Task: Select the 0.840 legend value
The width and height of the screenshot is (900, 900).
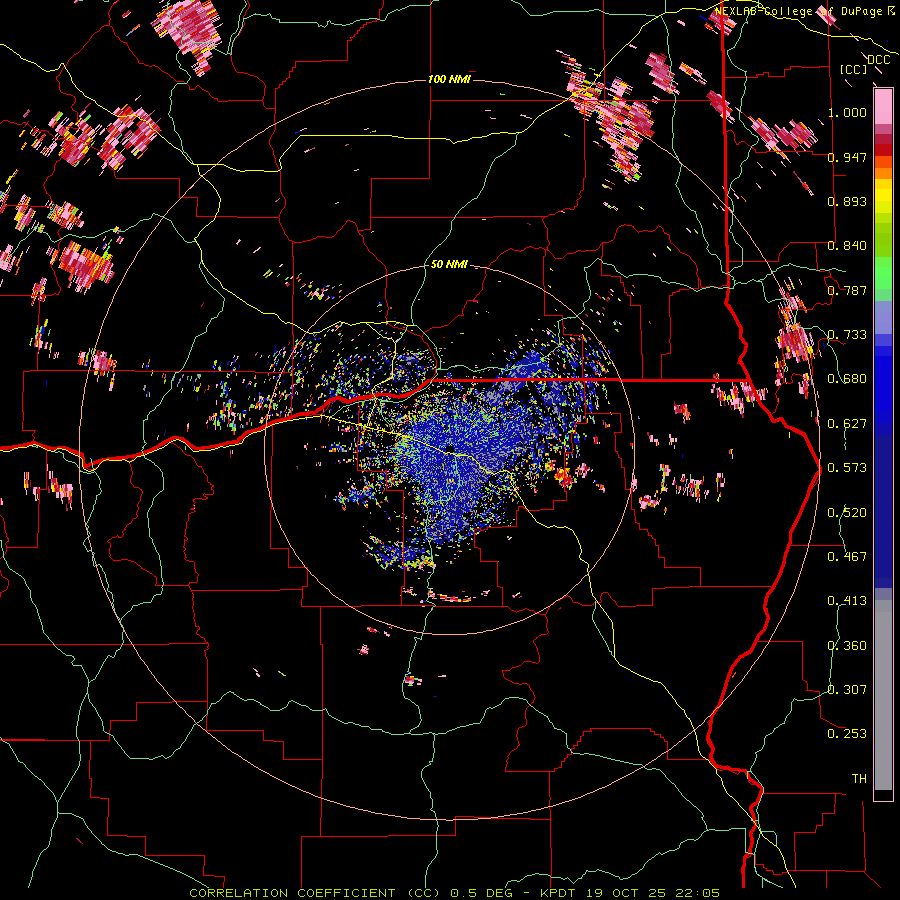Action: 847,246
